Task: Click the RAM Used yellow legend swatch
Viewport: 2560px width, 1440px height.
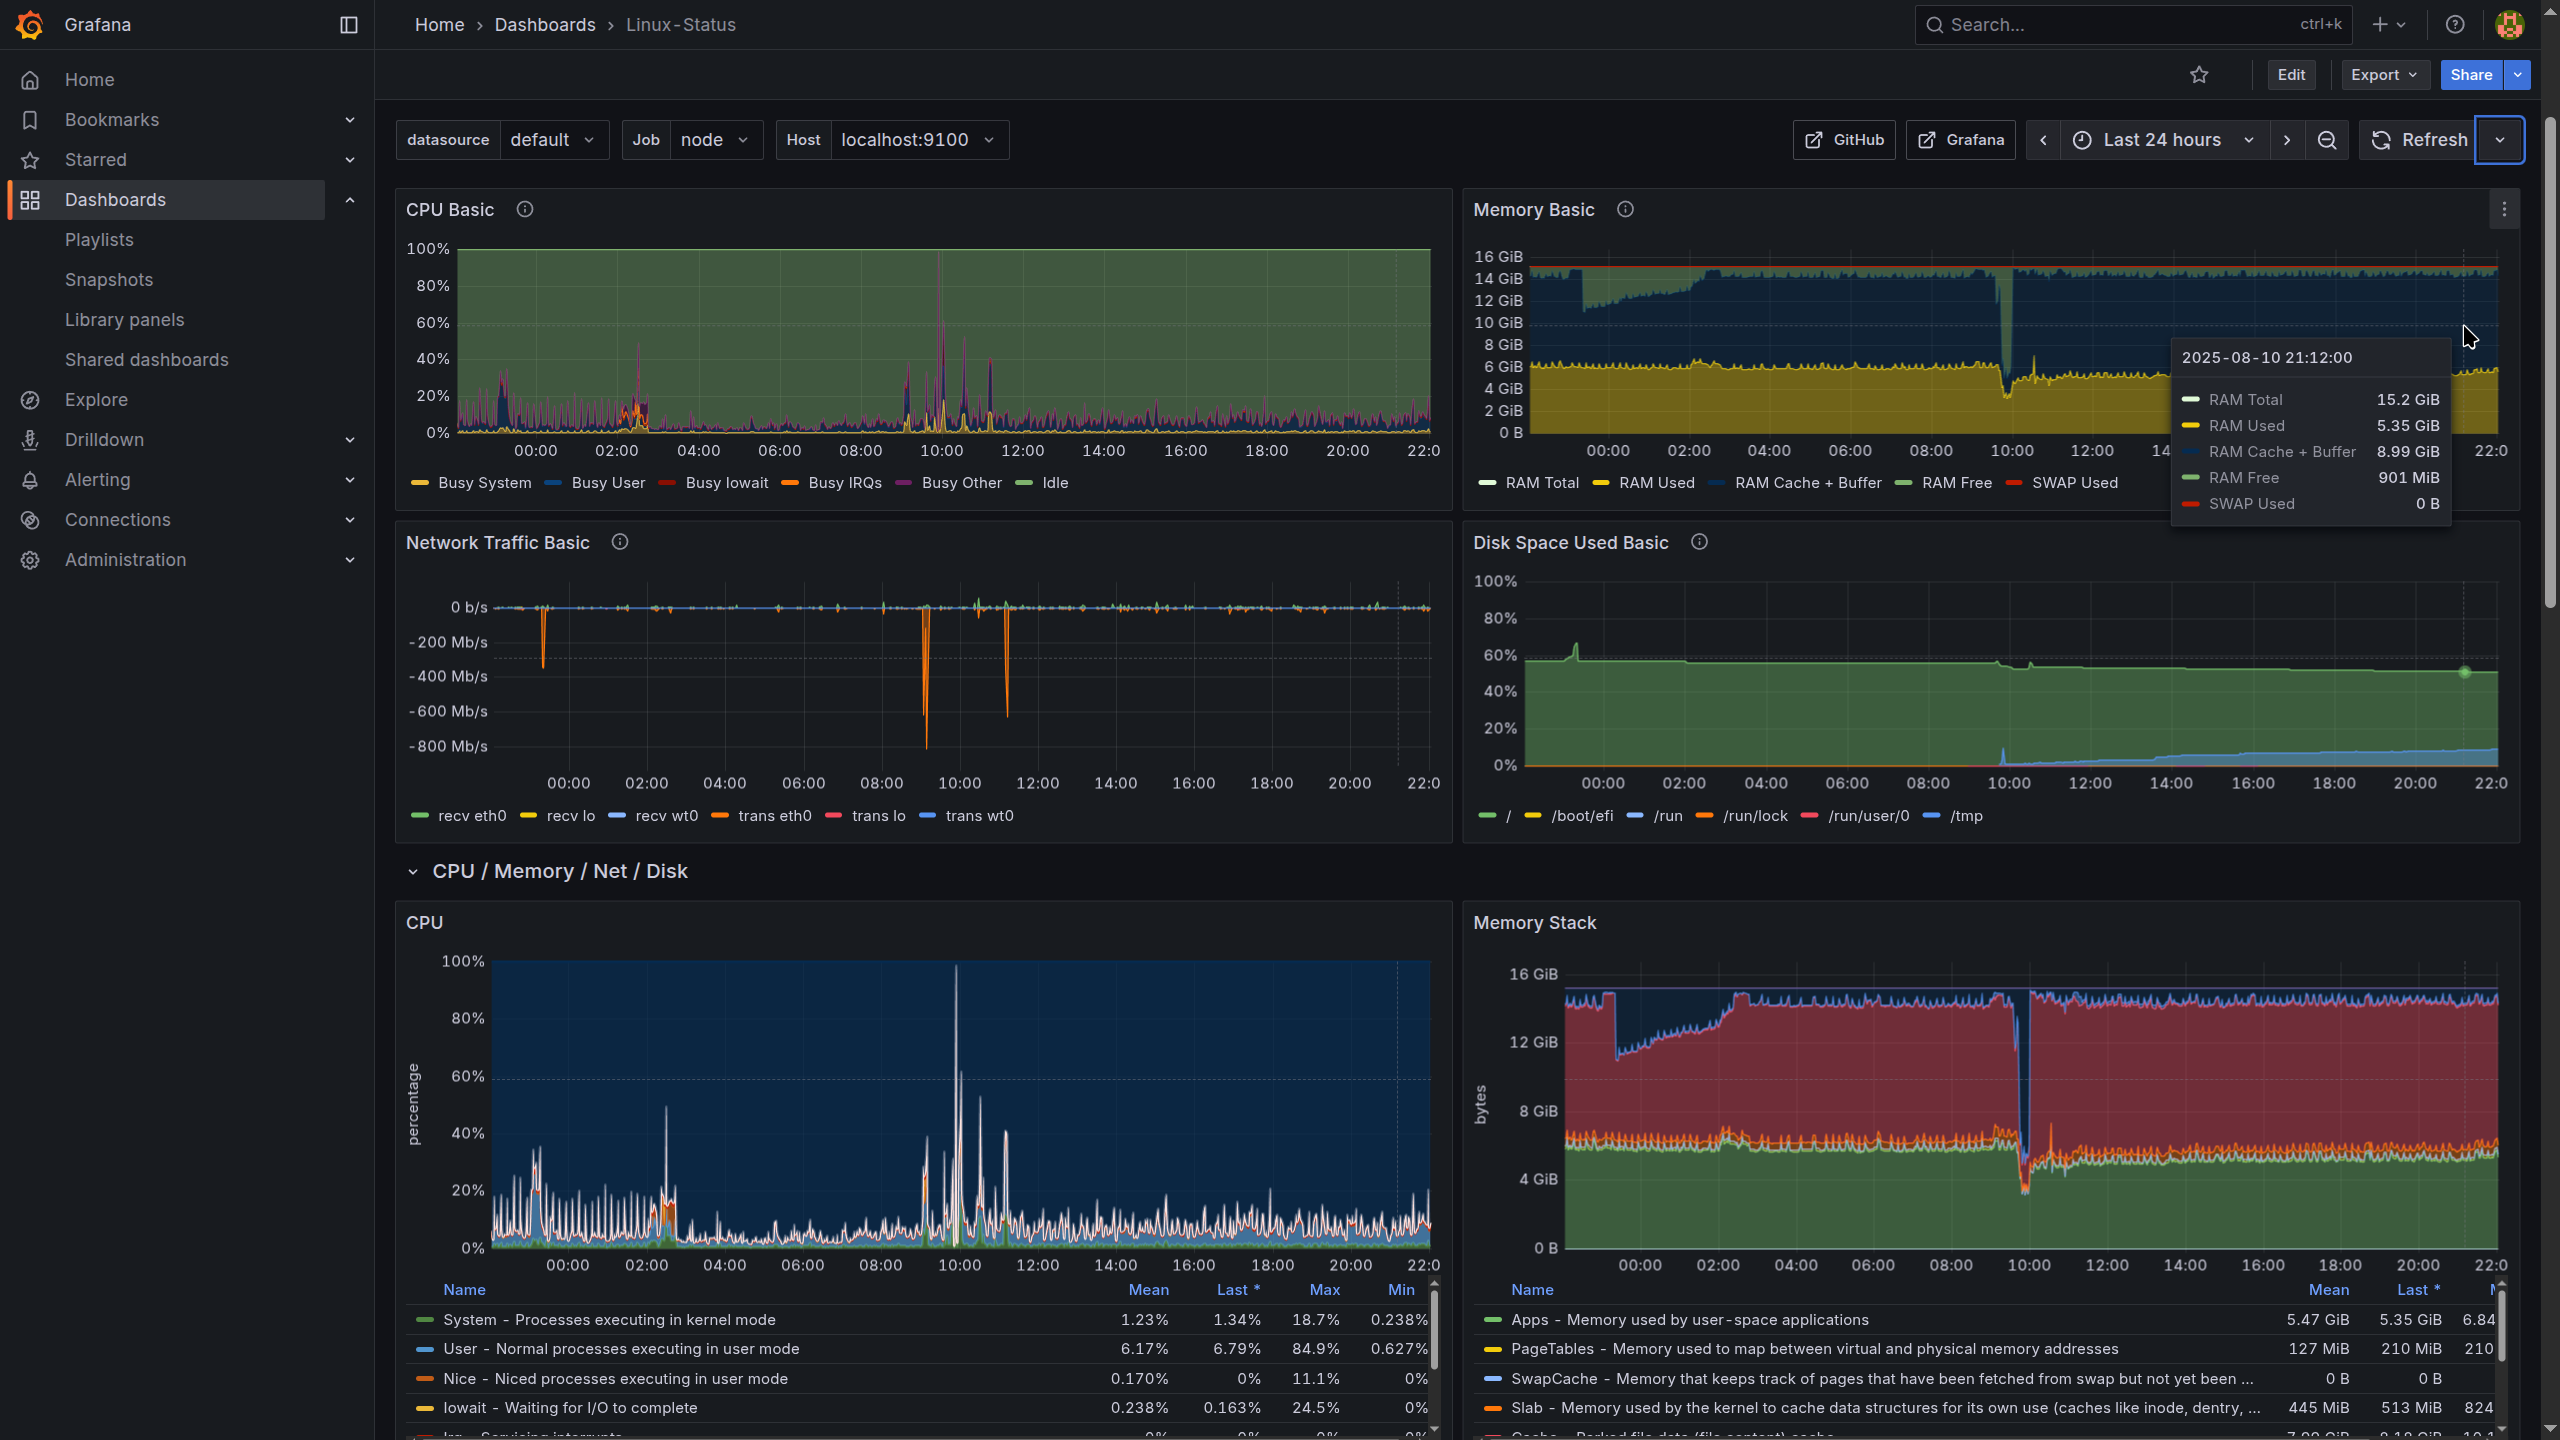Action: [1600, 483]
